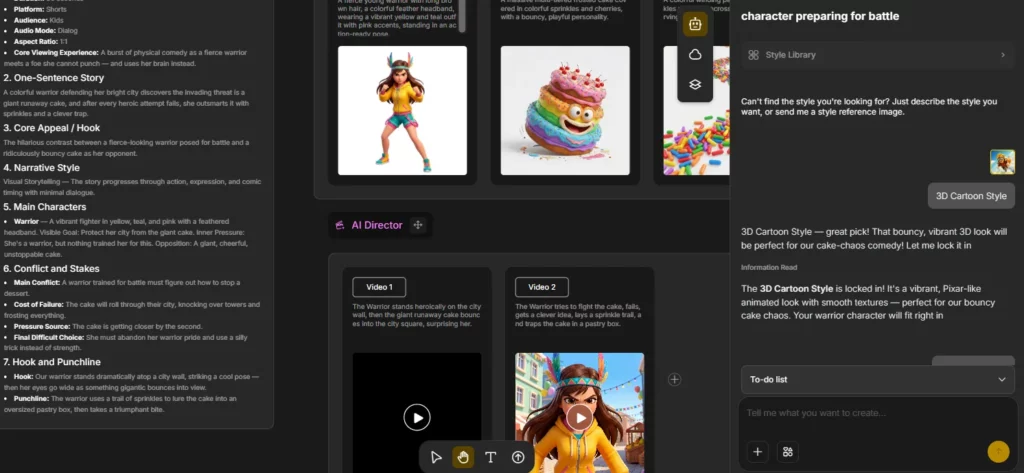Click the plus attachment icon in chat

[758, 451]
